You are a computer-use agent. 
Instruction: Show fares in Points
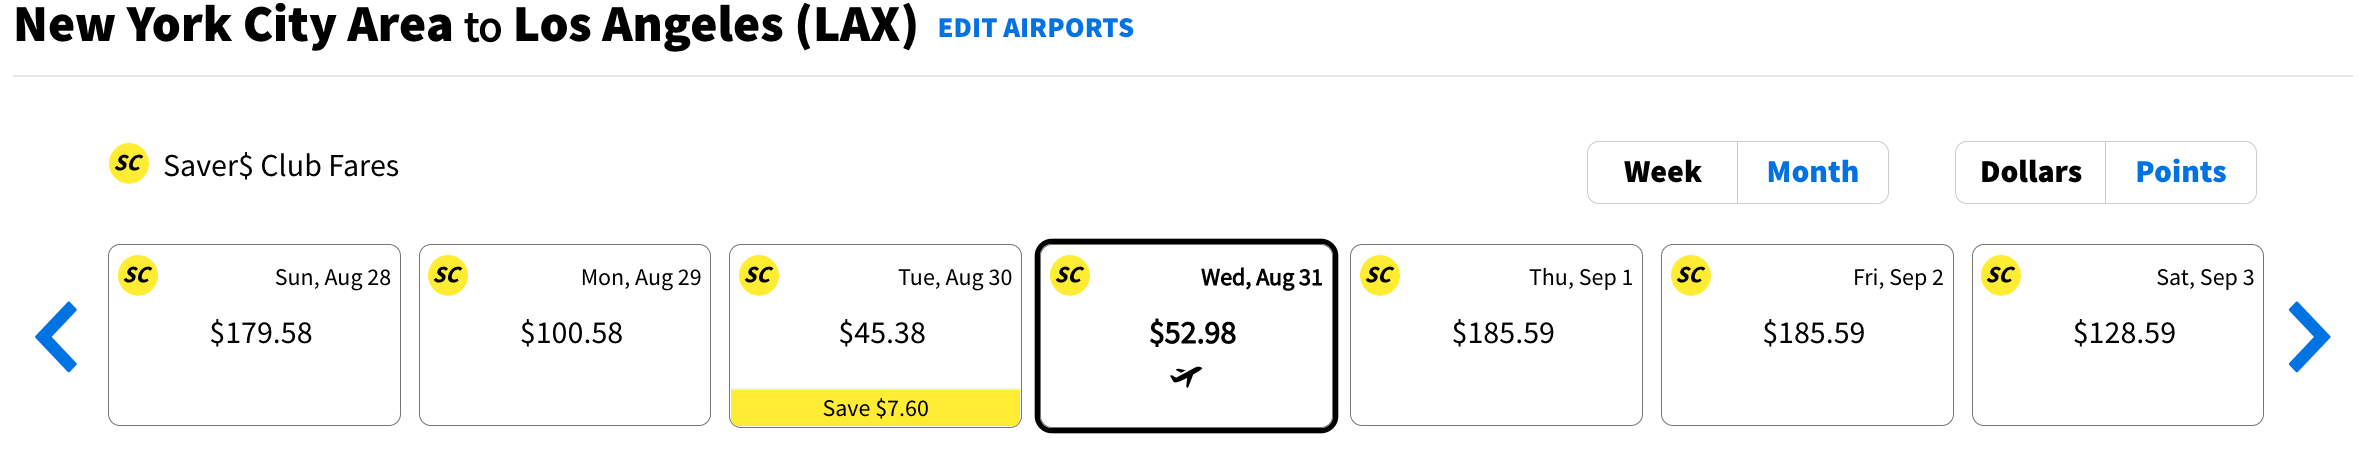pyautogui.click(x=2180, y=172)
